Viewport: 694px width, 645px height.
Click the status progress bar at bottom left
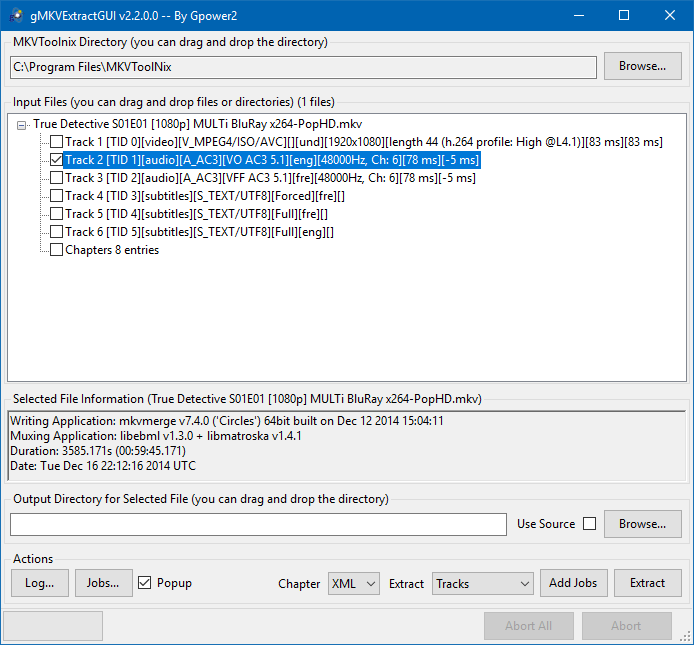(x=53, y=626)
